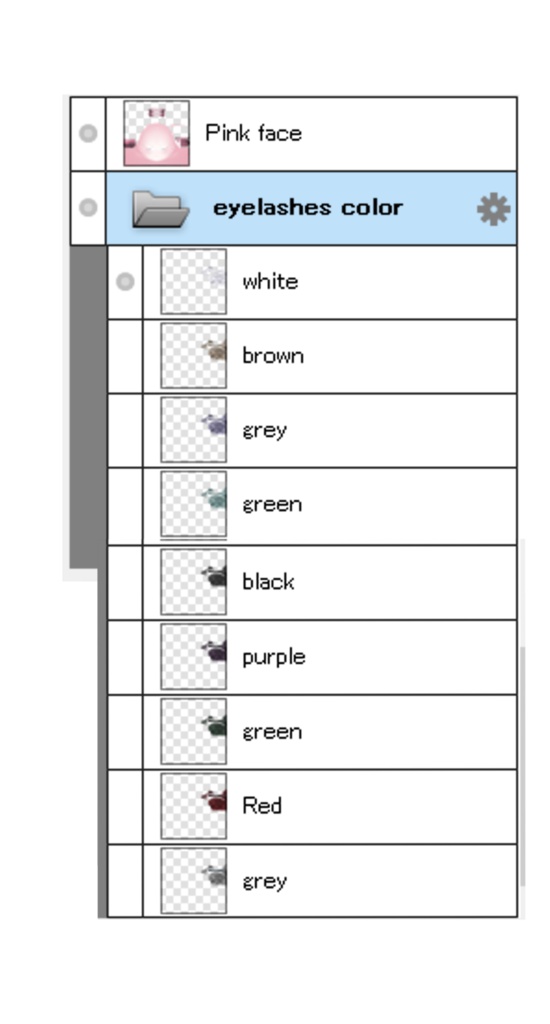Hide the eyelashes color folder

(88, 208)
